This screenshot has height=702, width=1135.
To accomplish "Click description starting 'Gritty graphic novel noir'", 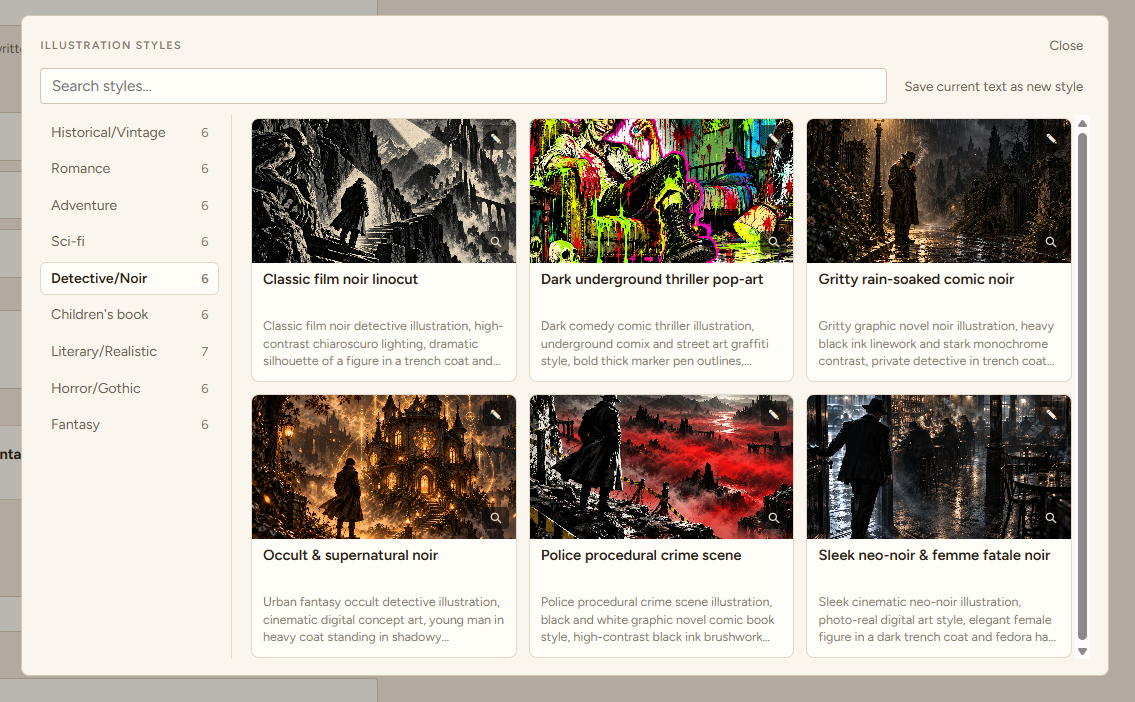I will pos(937,344).
